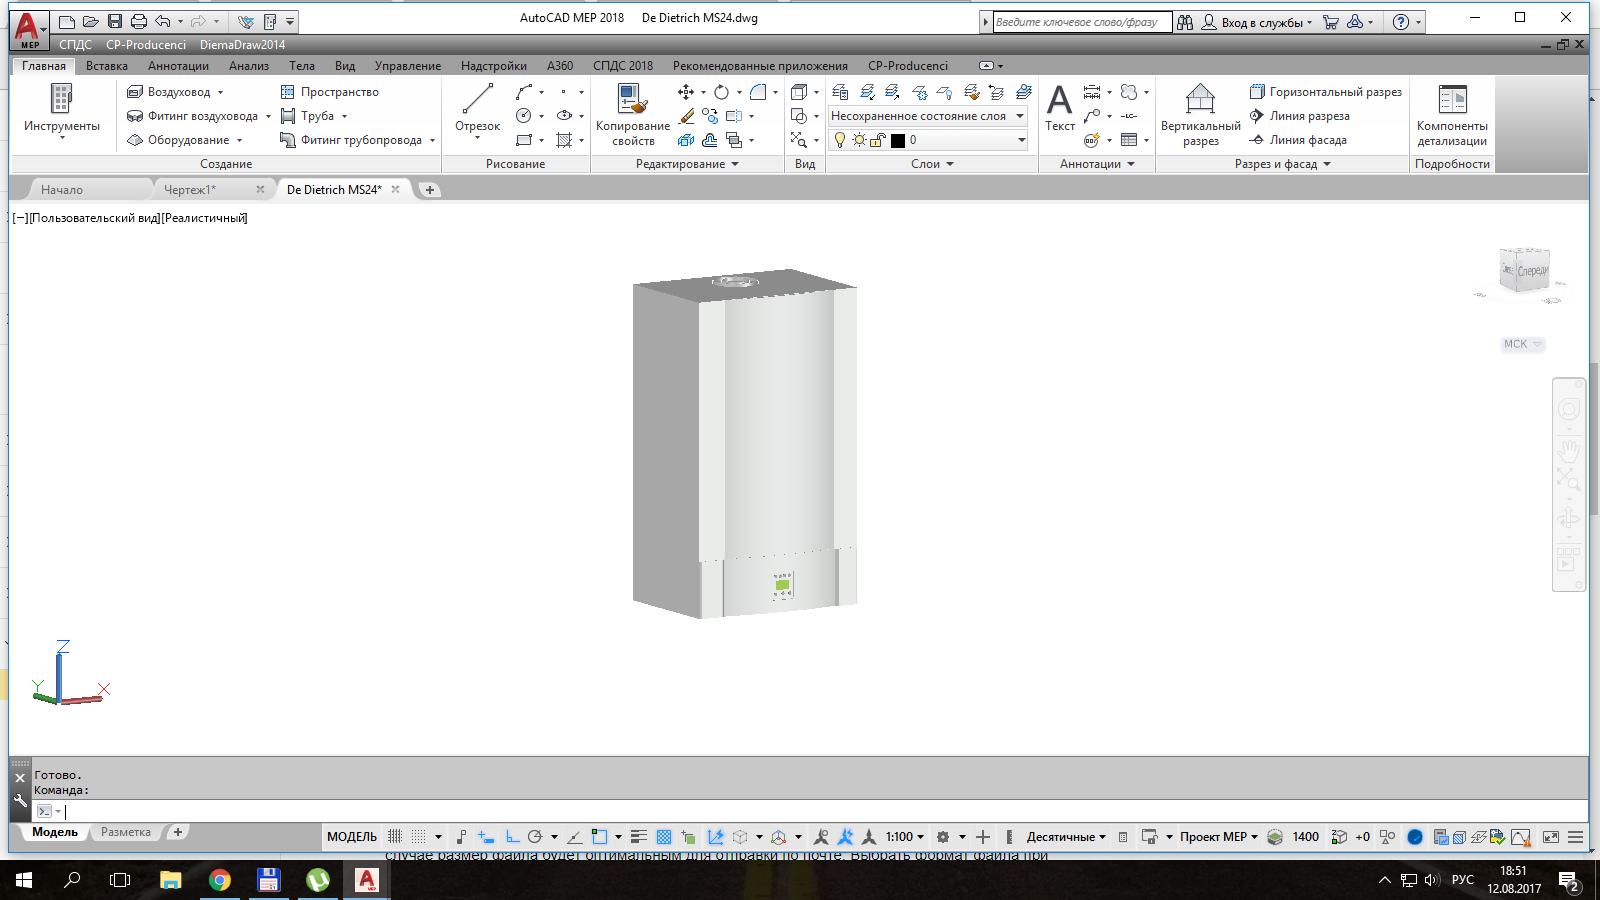Click the Mirror tool icon
The image size is (1600, 900).
pos(734,116)
